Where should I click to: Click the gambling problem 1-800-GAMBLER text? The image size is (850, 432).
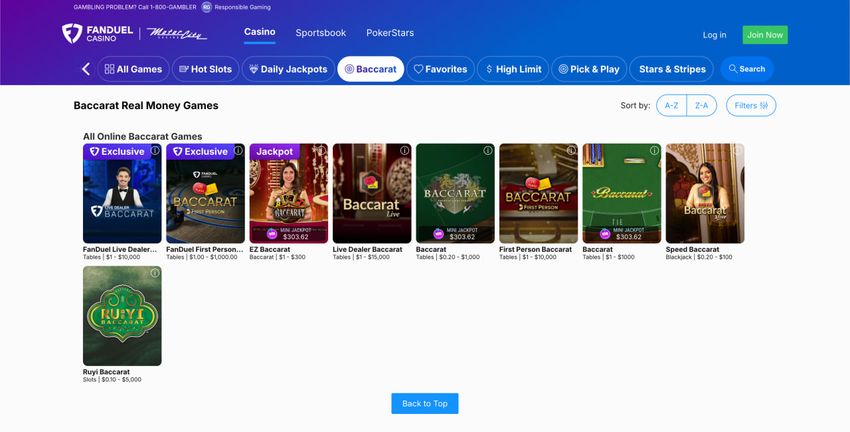click(135, 7)
